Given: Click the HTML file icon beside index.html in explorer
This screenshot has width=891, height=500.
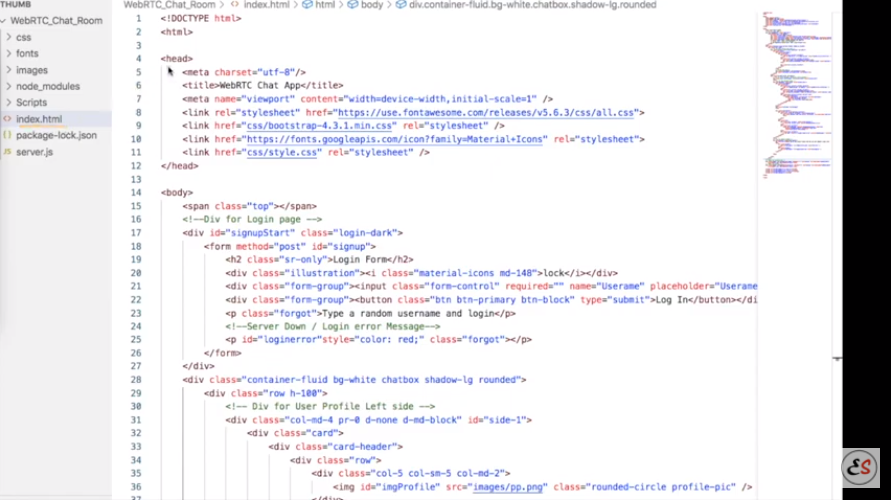Looking at the screenshot, I should click(7, 119).
